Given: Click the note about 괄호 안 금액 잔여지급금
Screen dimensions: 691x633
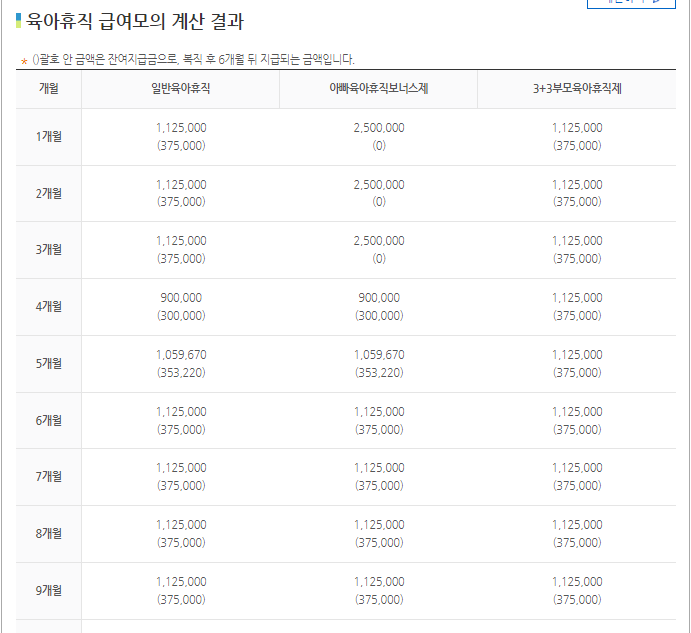Looking at the screenshot, I should 193,59.
